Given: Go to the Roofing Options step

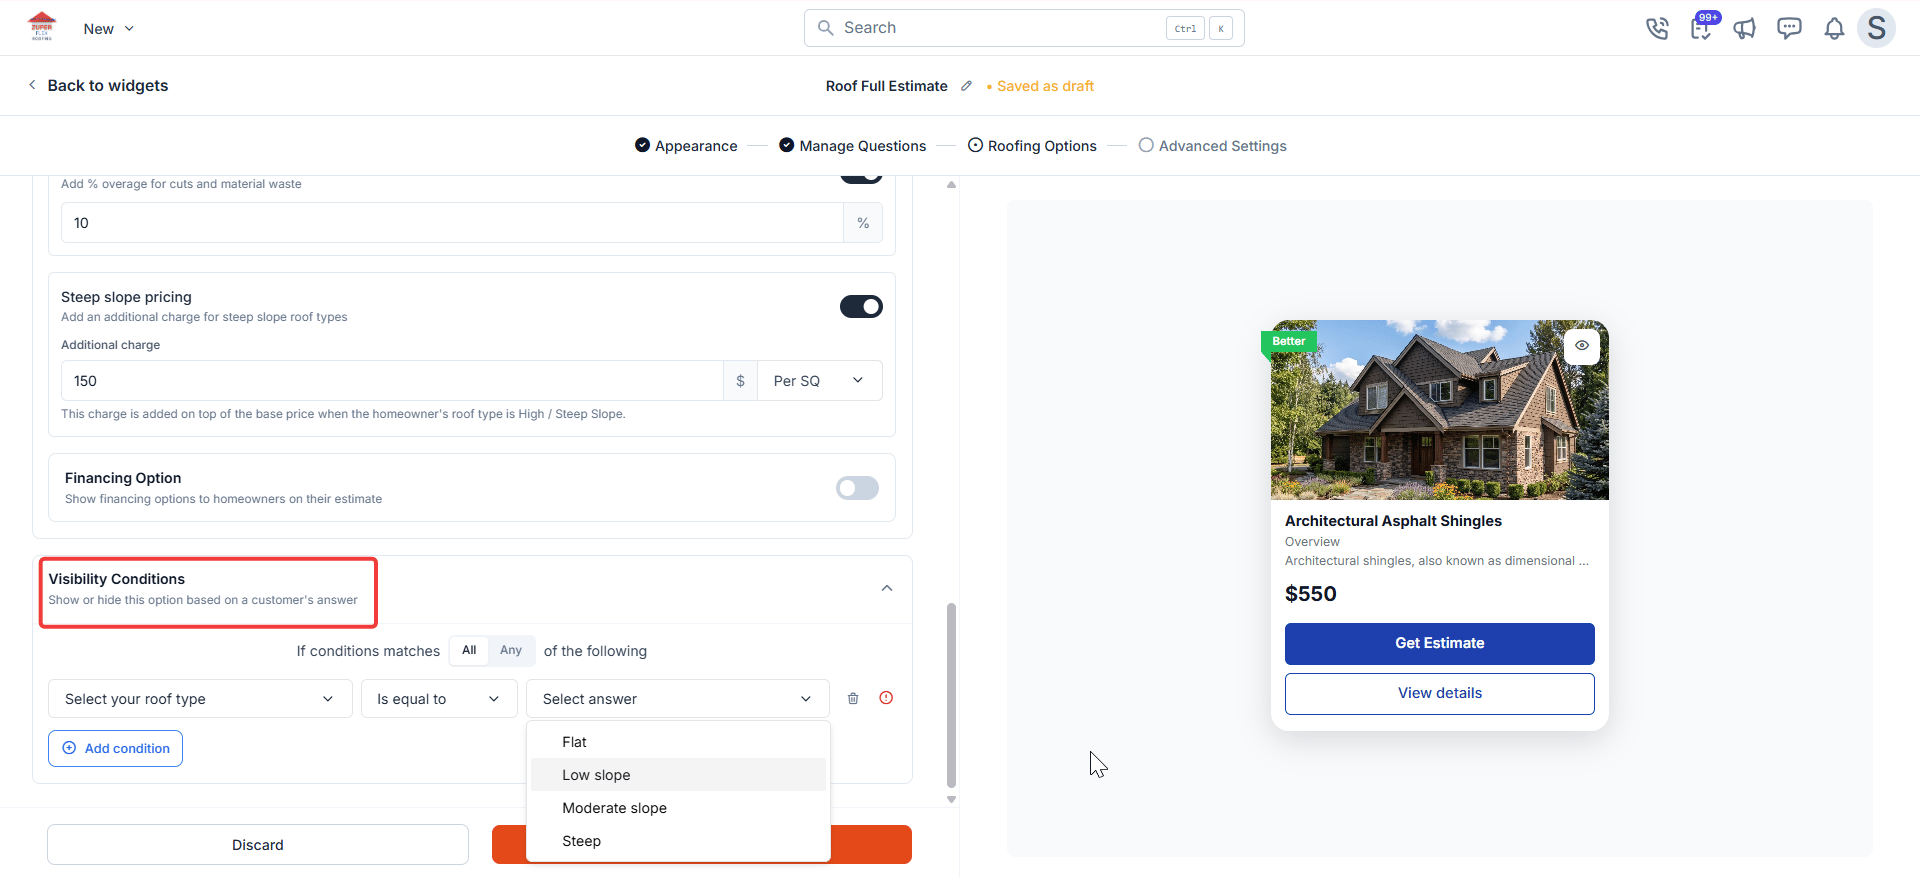Looking at the screenshot, I should click(1032, 146).
